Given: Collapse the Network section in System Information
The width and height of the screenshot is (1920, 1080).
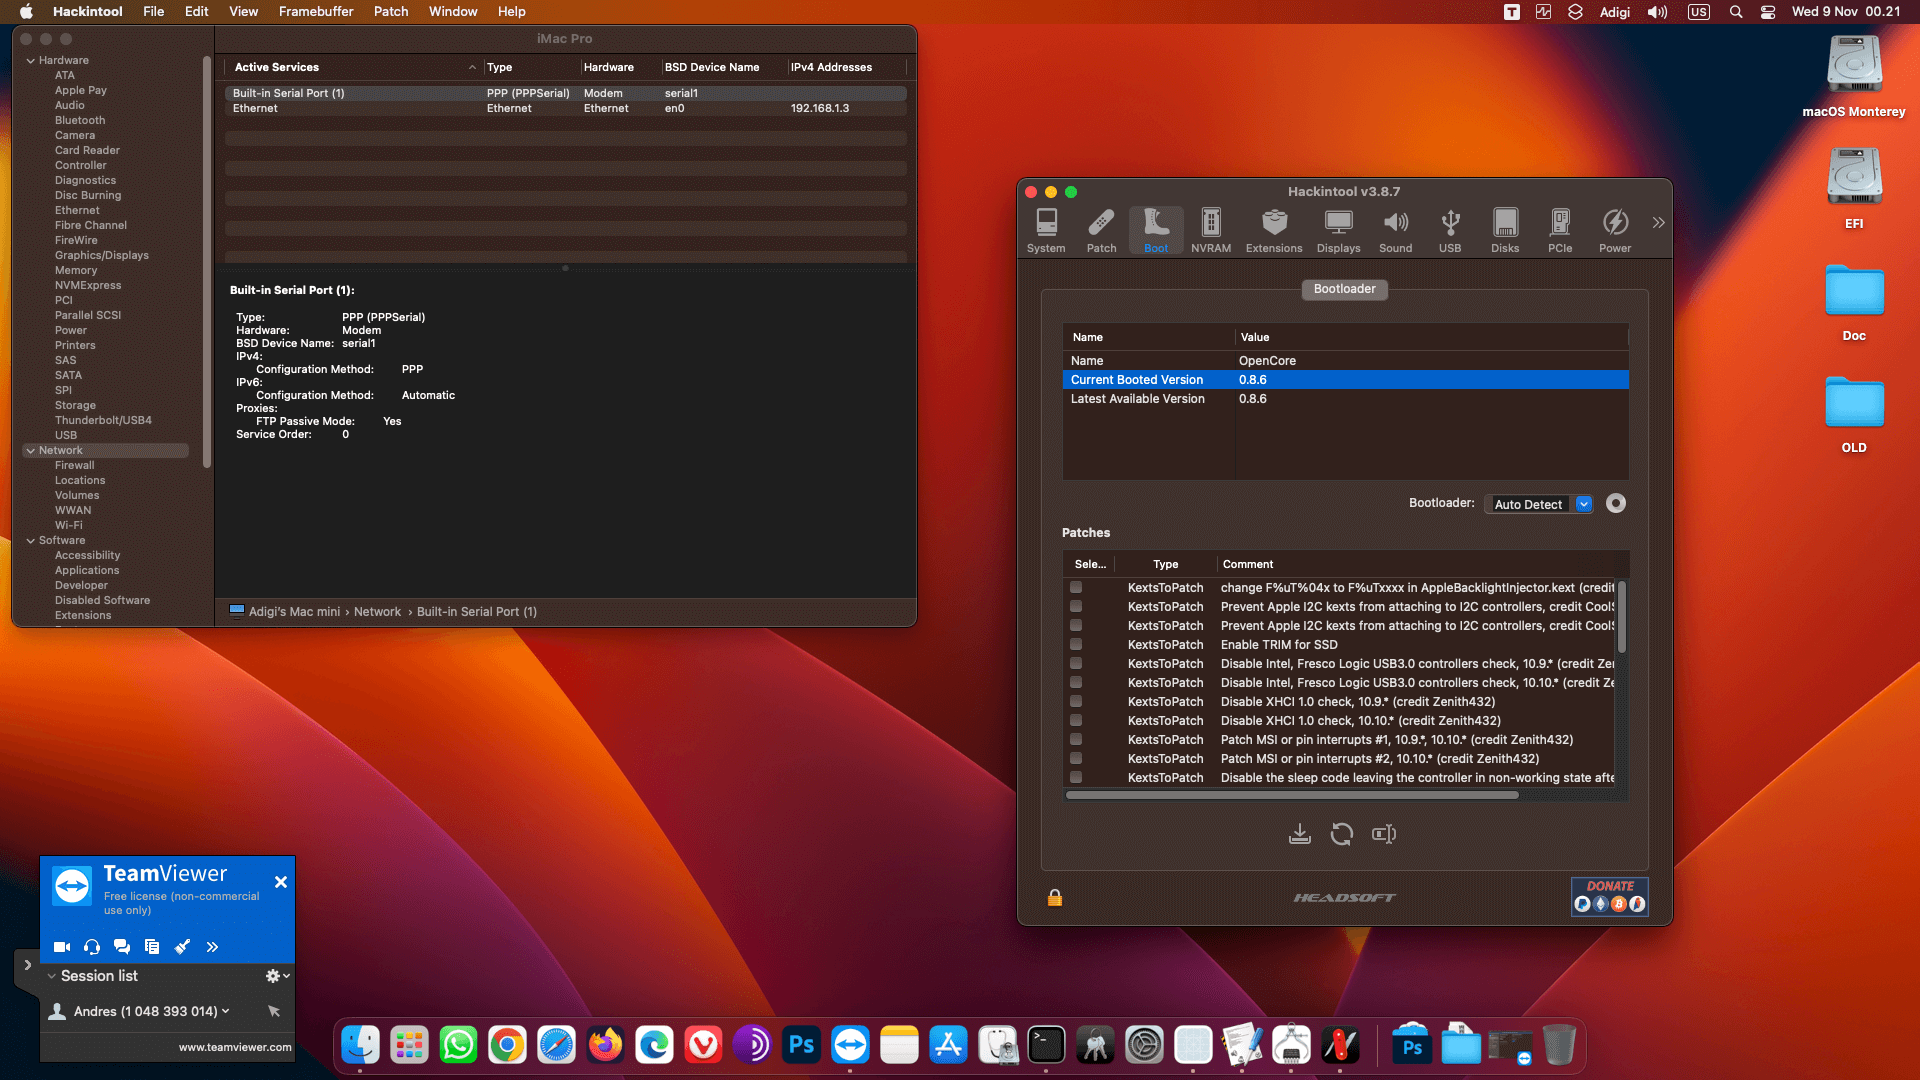Looking at the screenshot, I should (x=31, y=450).
